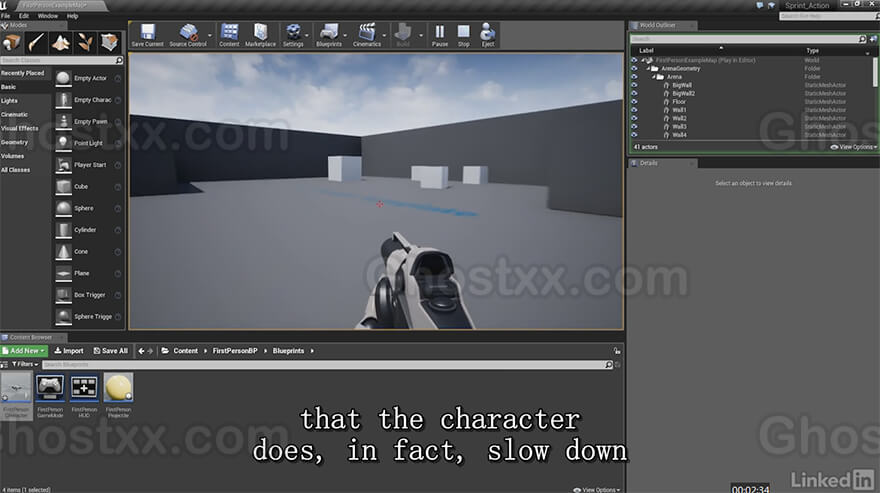Screen dimensions: 880x493
Task: Toggle visibility of BigWall actor
Action: 634,85
